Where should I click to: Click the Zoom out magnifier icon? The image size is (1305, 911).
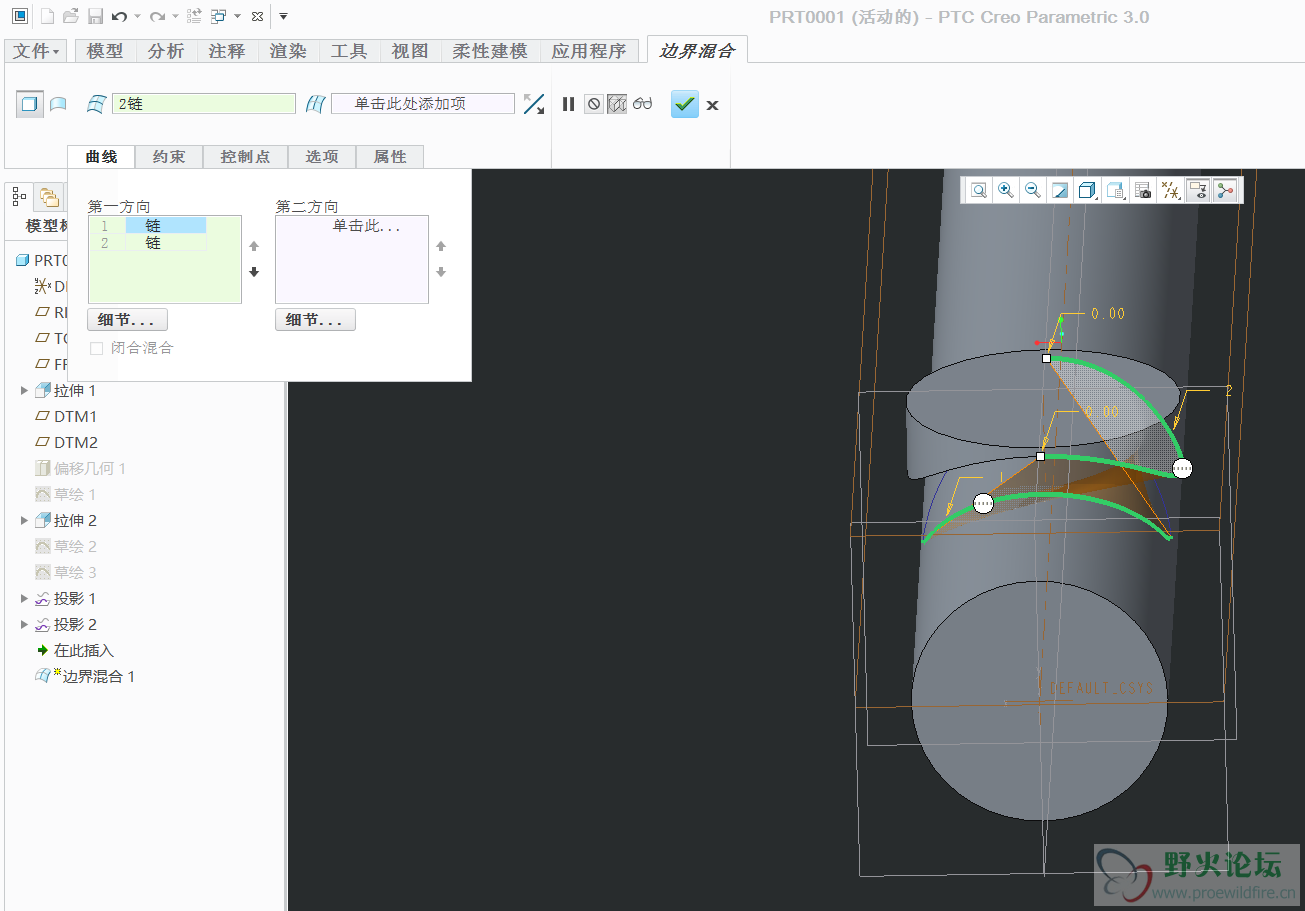click(x=1032, y=190)
